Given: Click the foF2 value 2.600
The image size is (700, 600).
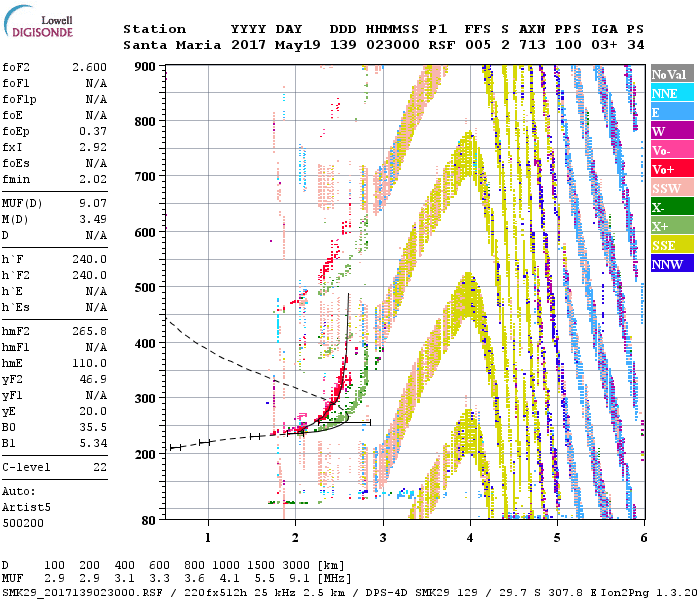Looking at the screenshot, I should 89,67.
